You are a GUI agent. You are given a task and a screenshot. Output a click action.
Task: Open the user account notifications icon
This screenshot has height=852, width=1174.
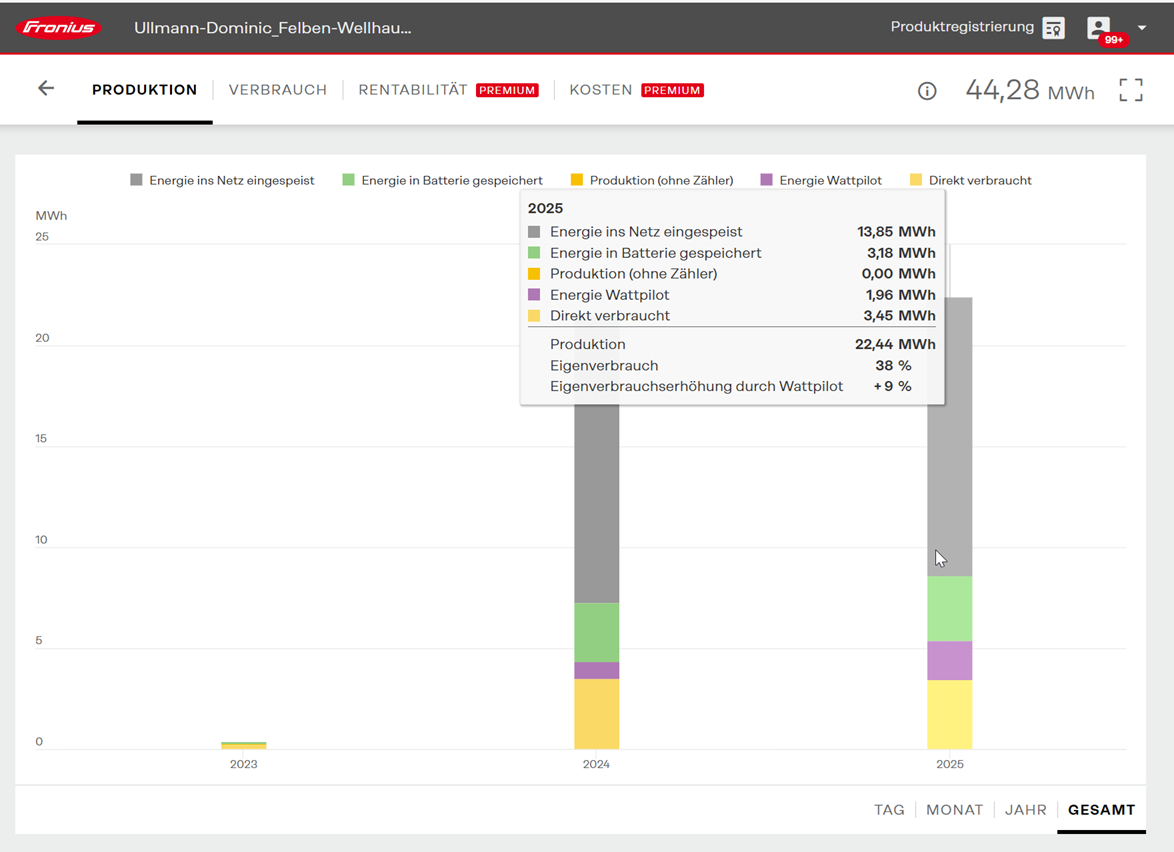(x=1101, y=29)
